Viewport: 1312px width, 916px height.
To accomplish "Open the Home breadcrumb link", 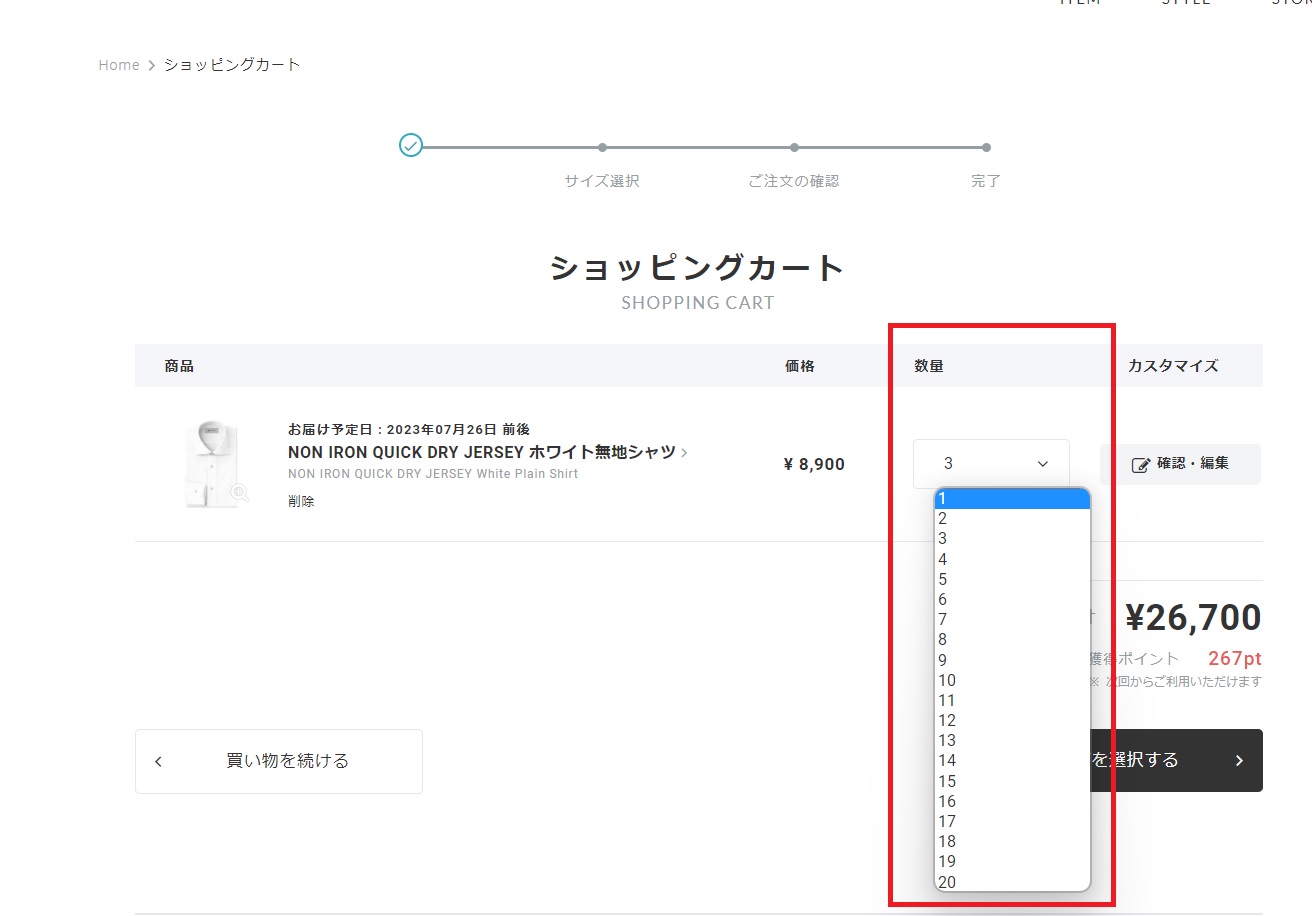I will [x=119, y=65].
